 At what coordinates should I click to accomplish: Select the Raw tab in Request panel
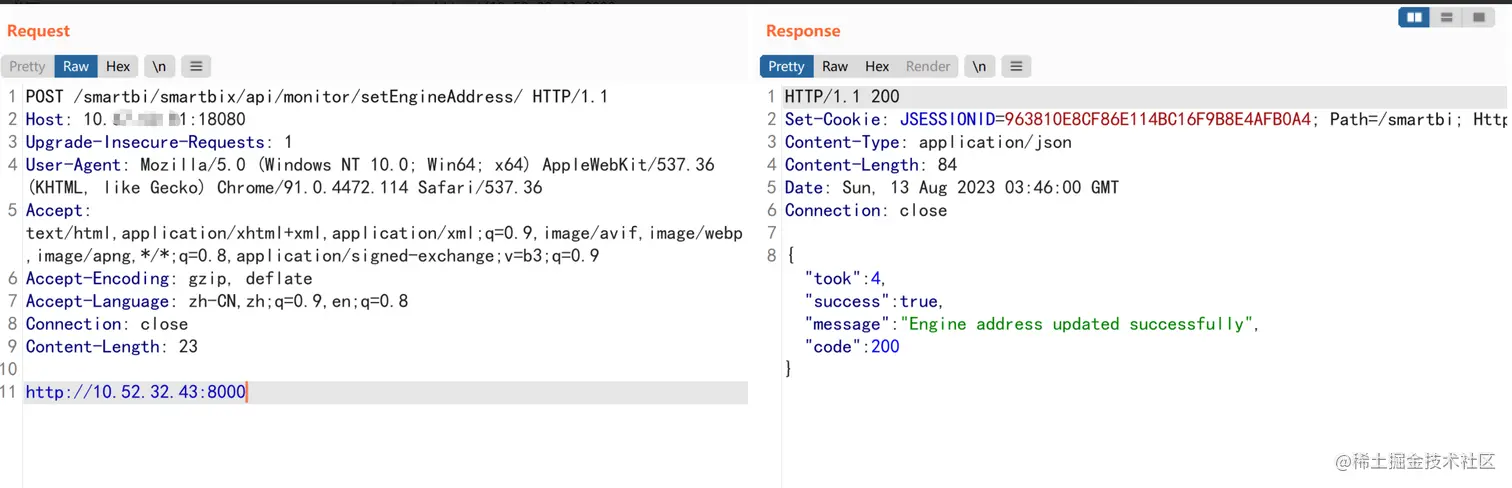click(76, 66)
